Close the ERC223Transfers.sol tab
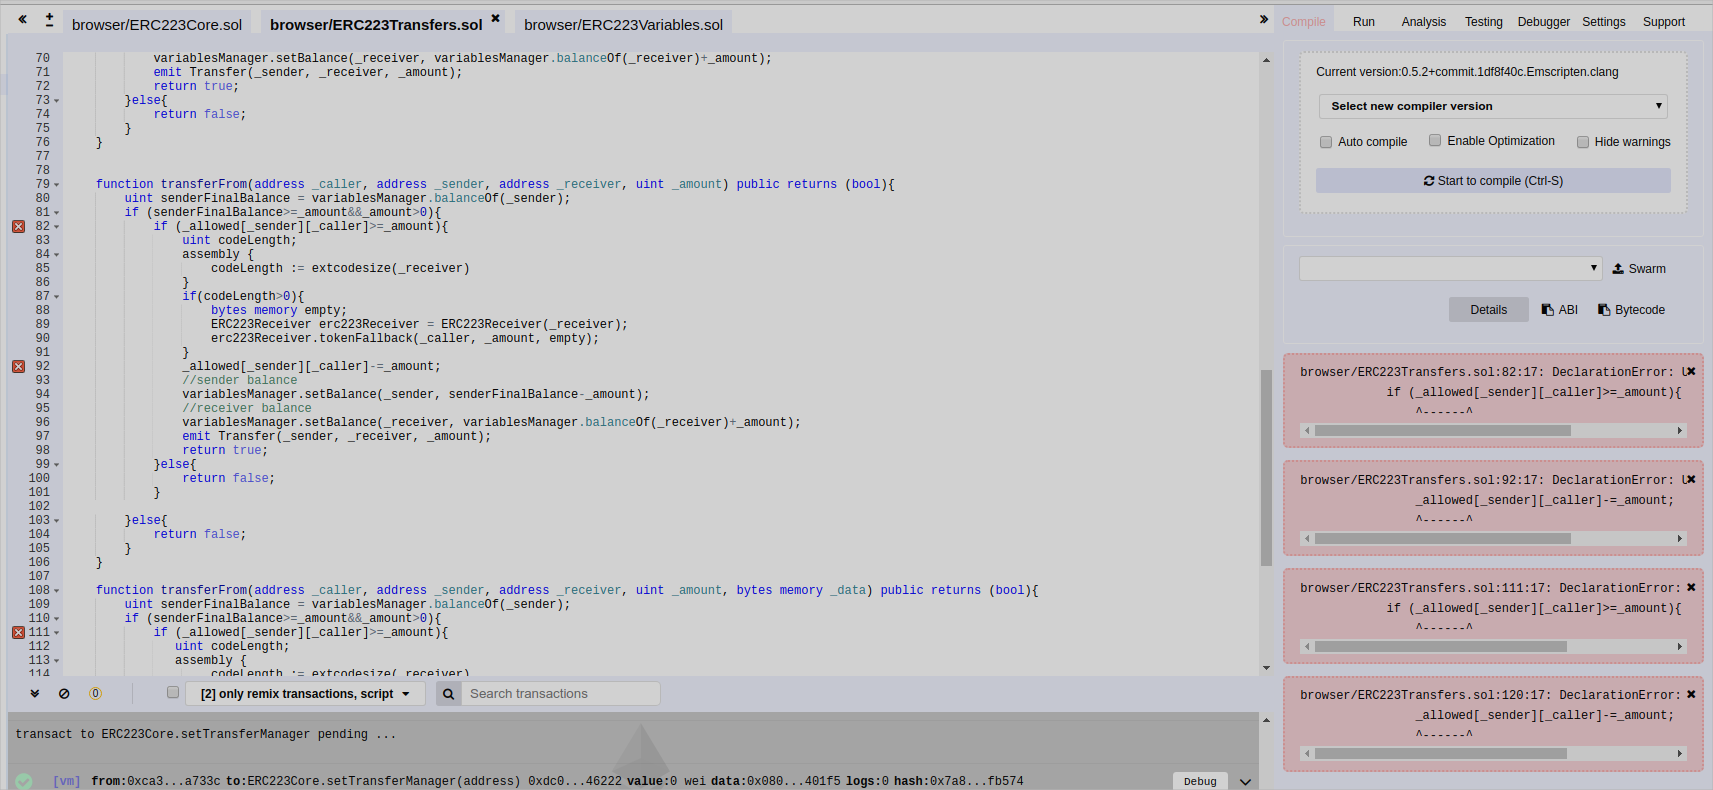Screen dimensions: 1713x790 tap(495, 18)
